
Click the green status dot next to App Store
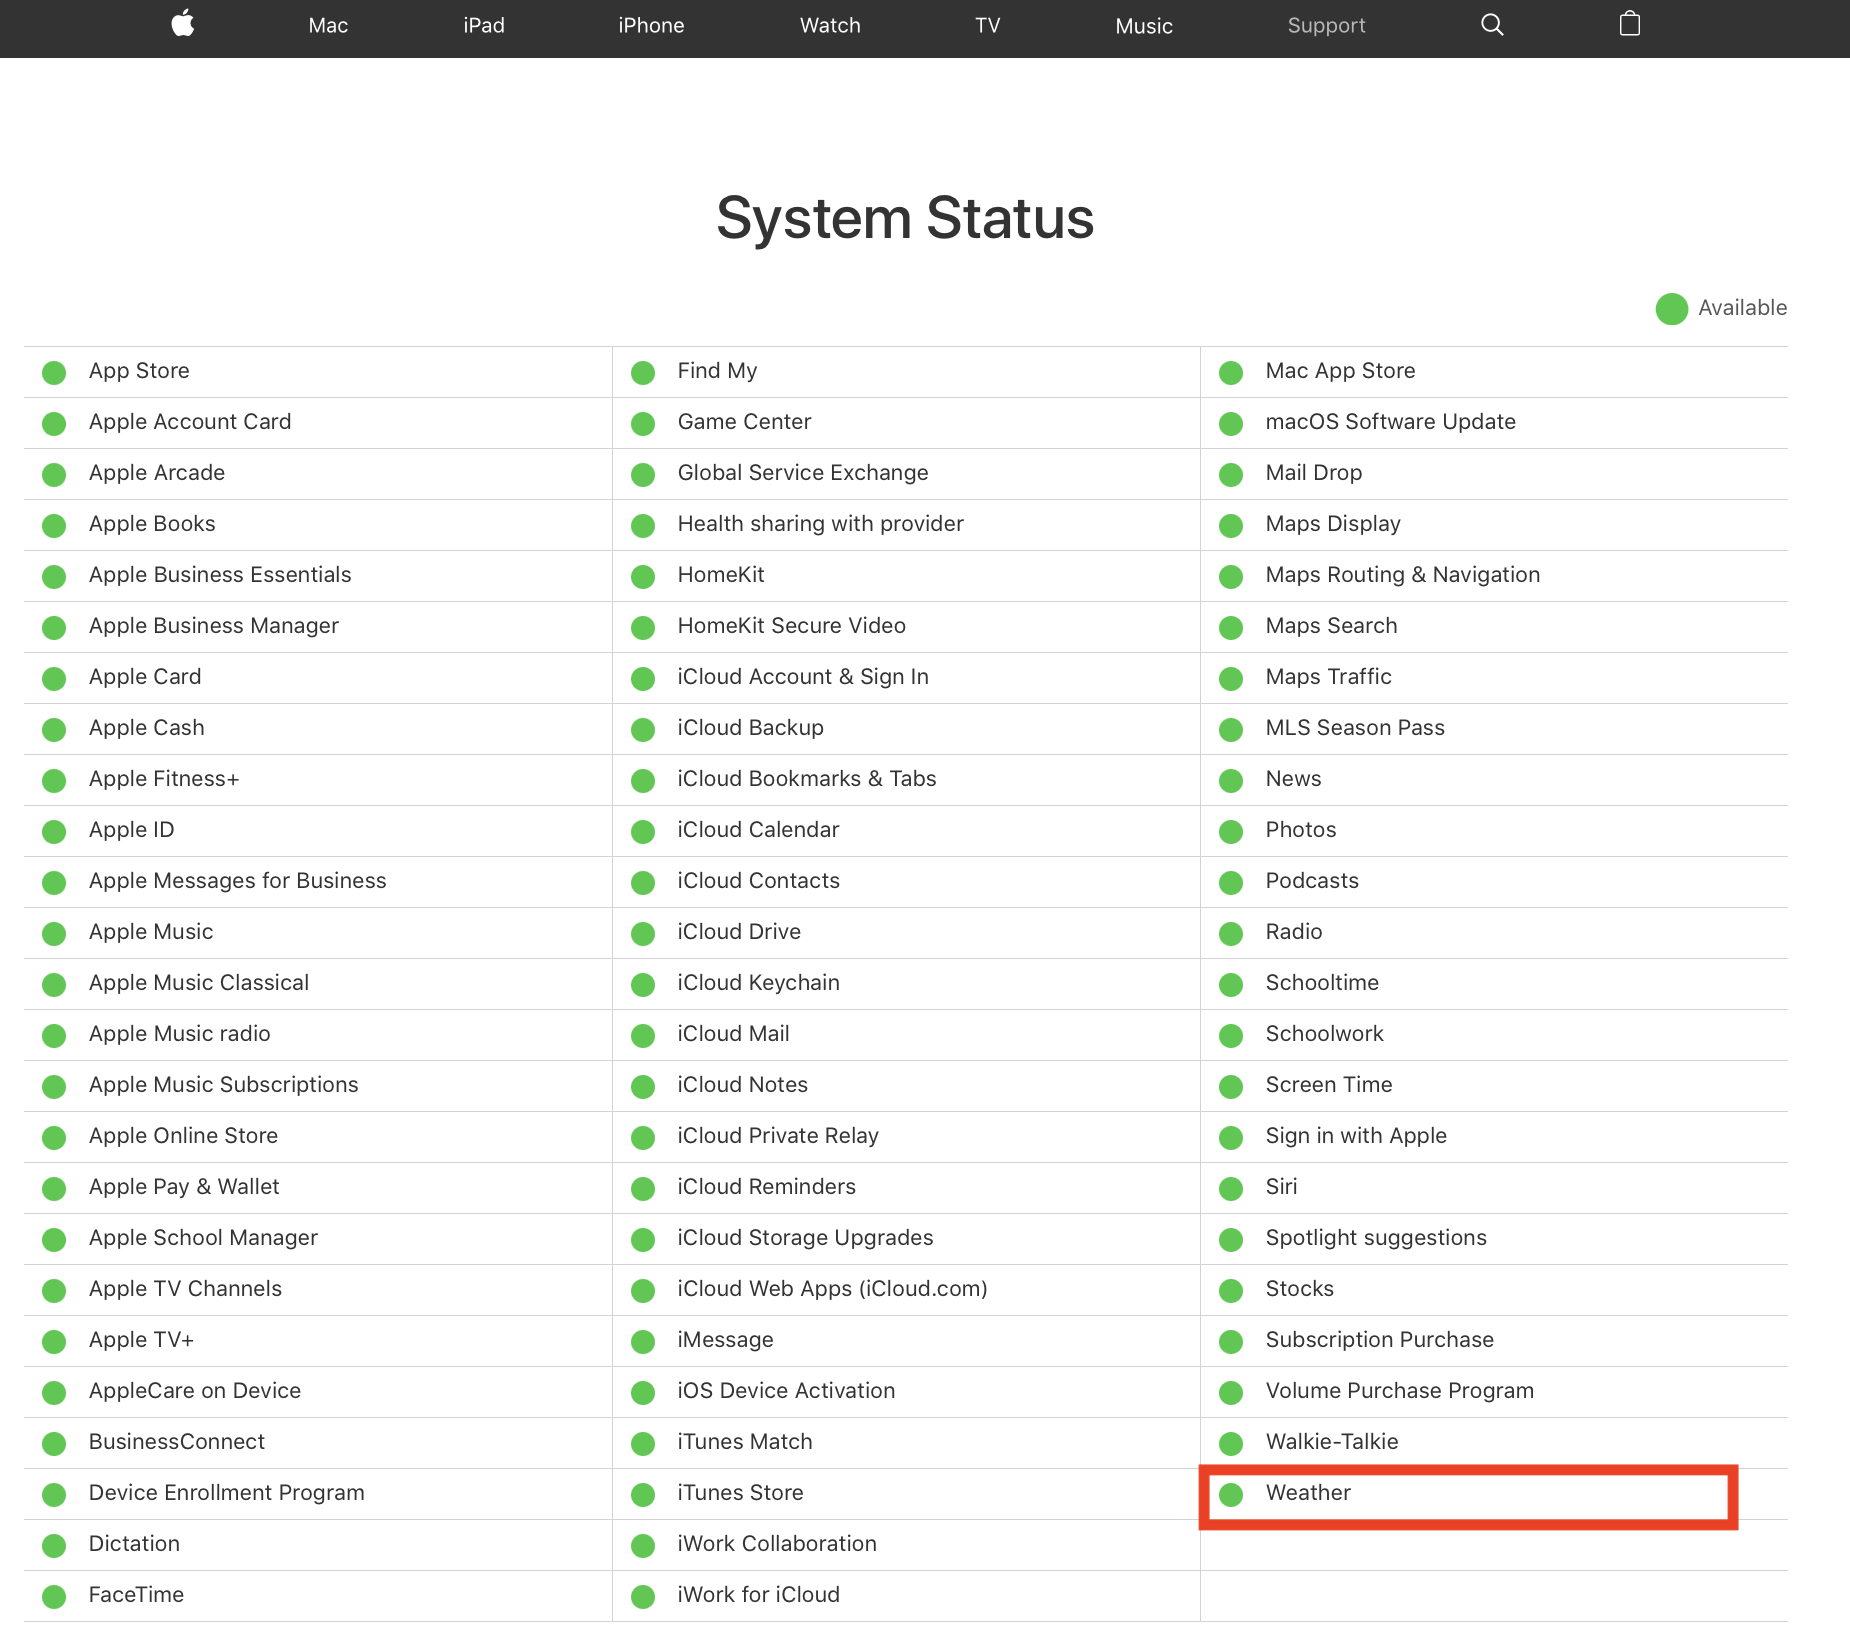(54, 373)
